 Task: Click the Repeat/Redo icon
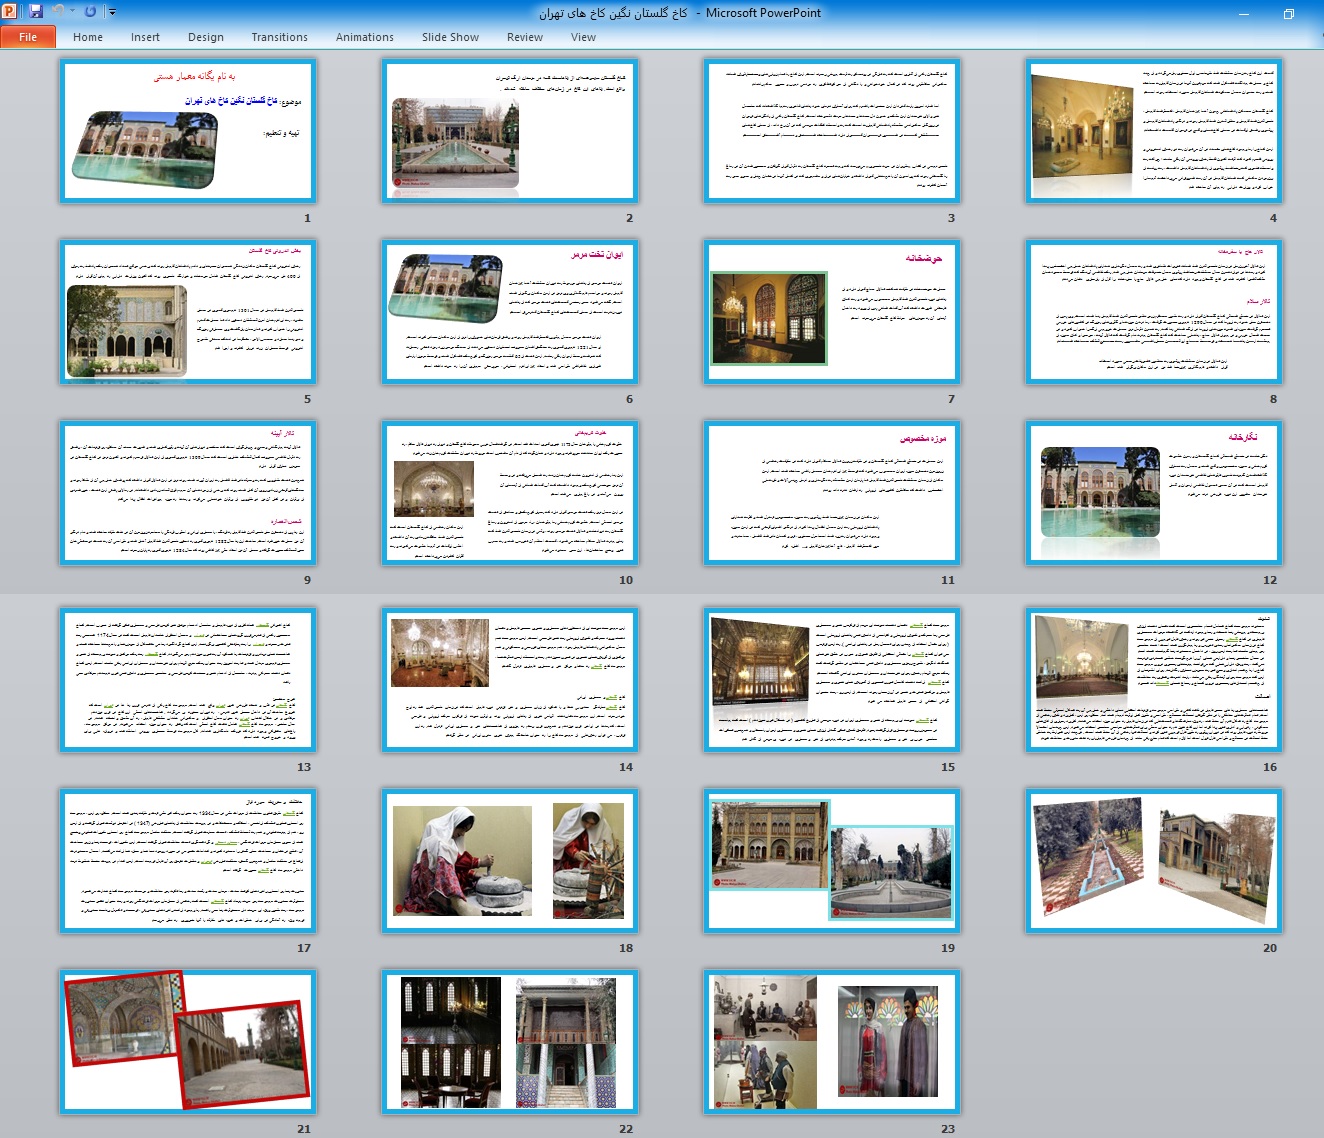pos(91,12)
